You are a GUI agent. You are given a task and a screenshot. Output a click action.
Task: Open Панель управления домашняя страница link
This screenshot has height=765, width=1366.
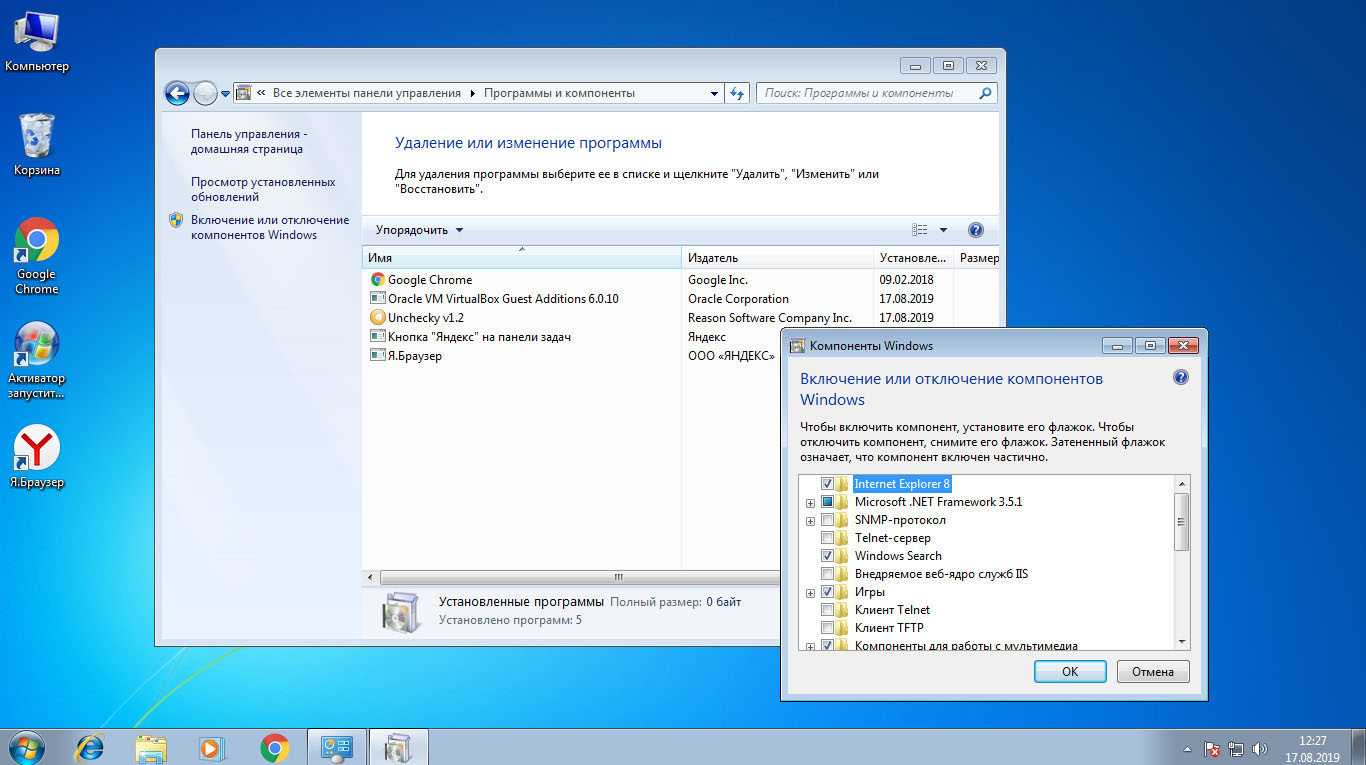pos(249,141)
